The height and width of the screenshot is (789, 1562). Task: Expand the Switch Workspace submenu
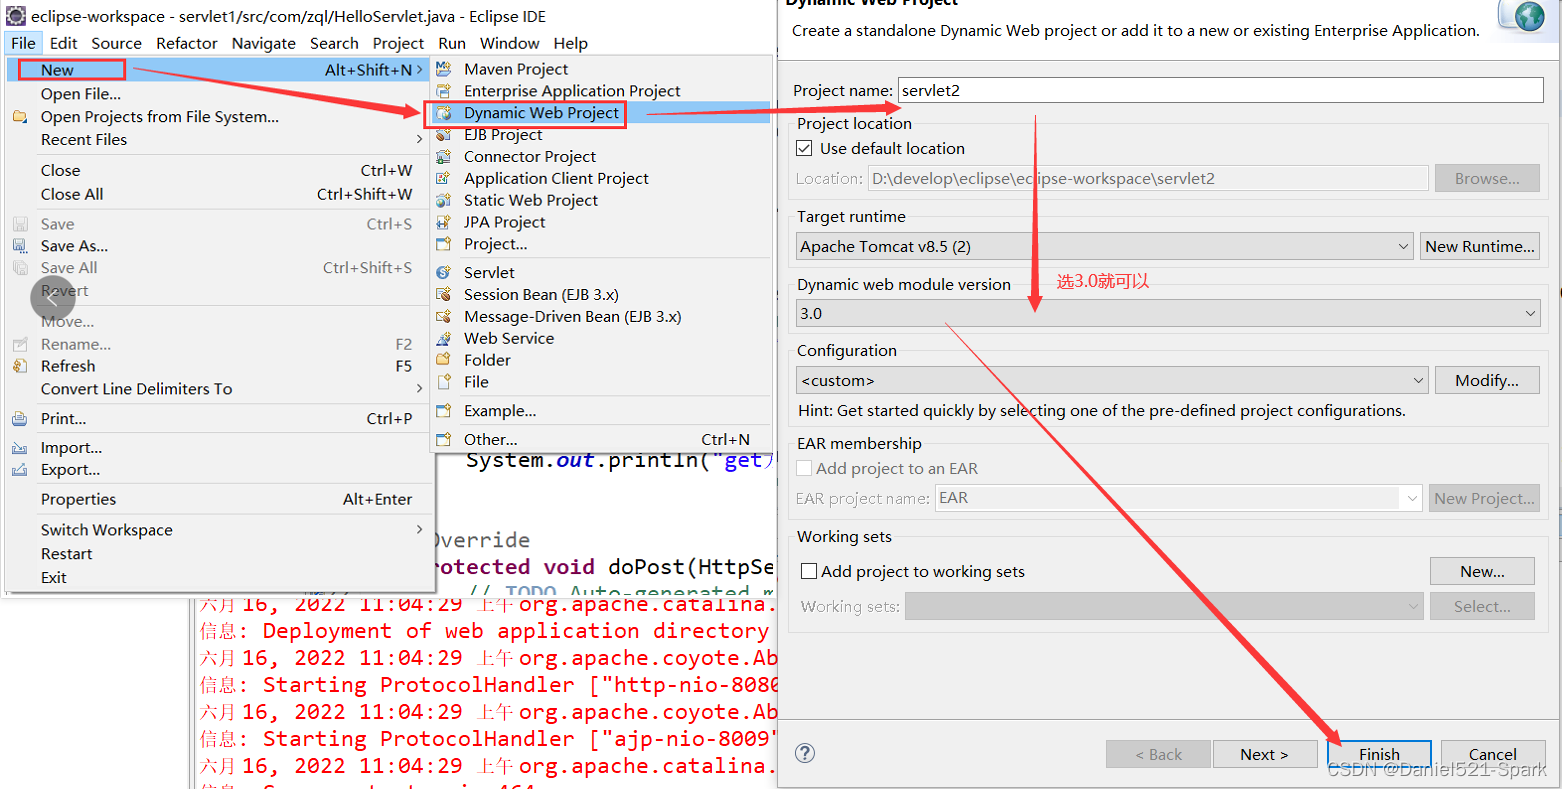point(419,530)
